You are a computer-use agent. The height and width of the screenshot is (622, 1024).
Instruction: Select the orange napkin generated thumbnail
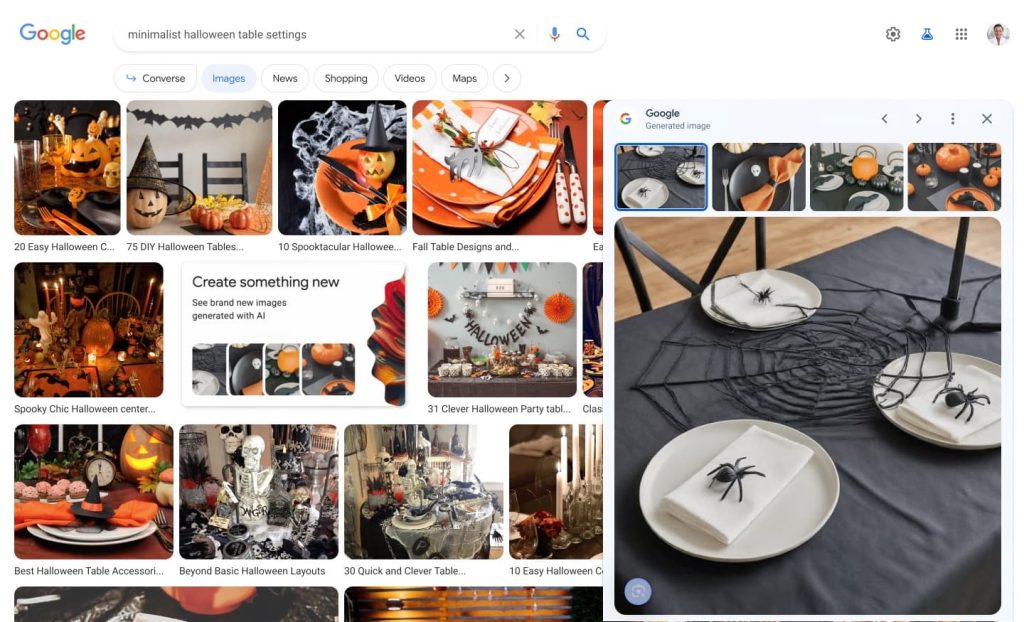pyautogui.click(x=759, y=177)
